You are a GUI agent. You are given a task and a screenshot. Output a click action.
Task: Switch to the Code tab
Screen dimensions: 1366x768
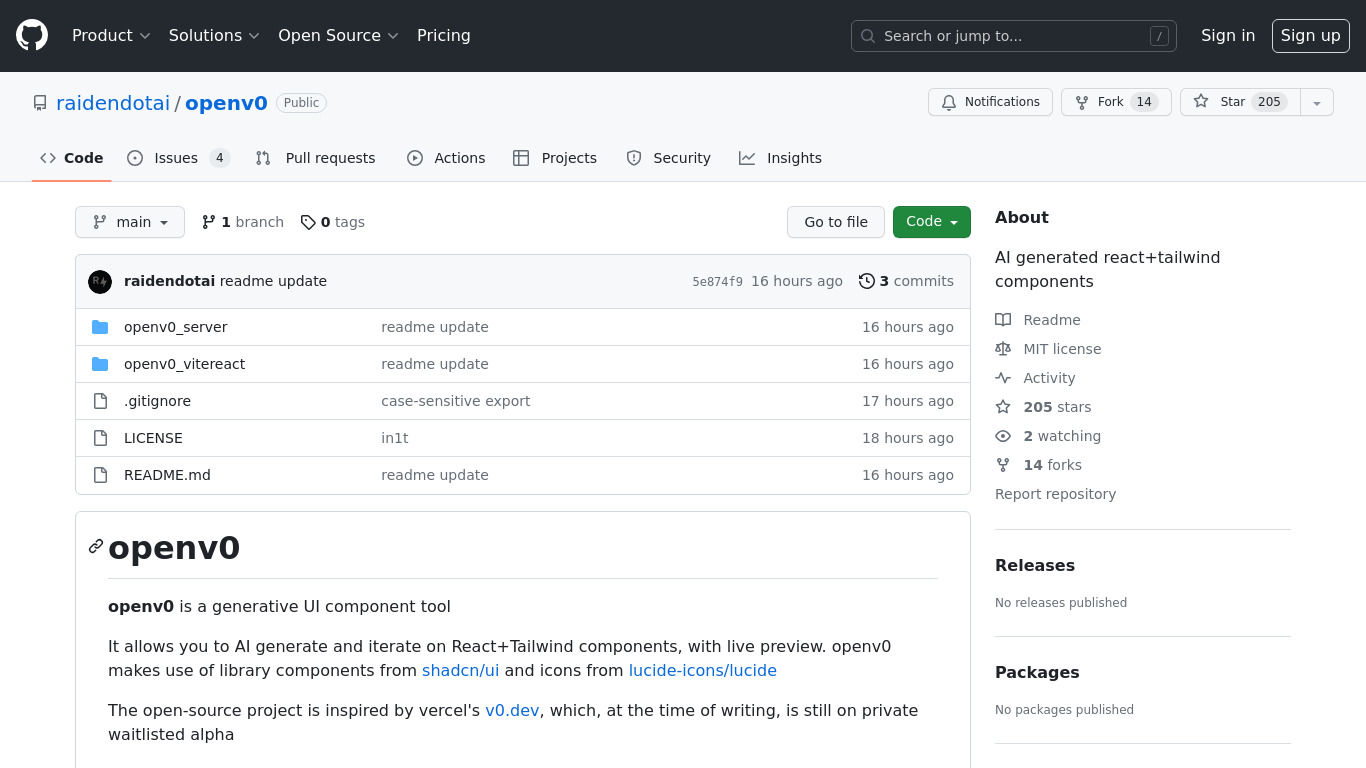point(72,158)
